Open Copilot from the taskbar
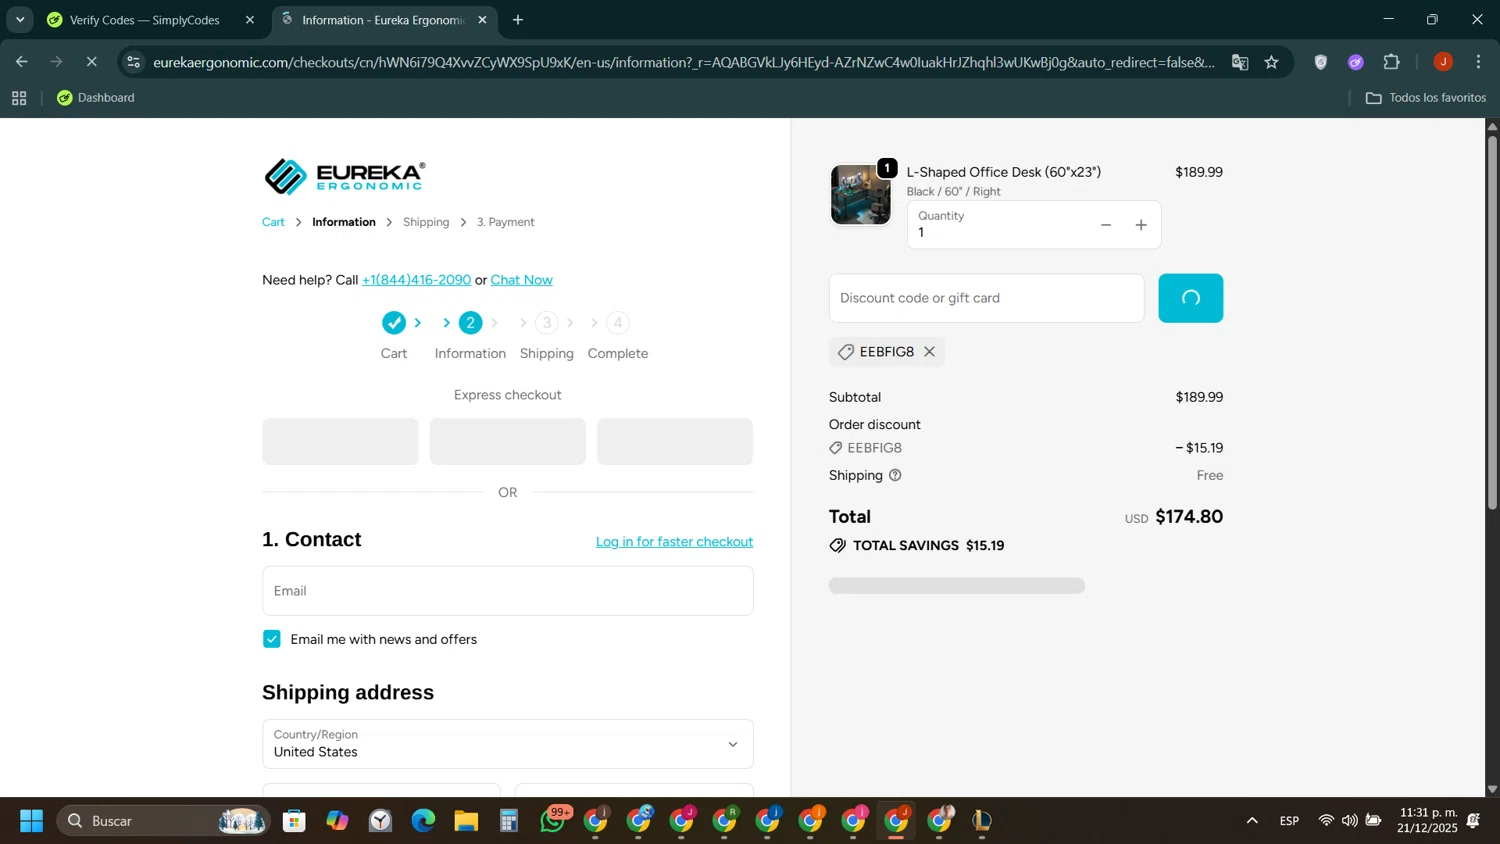Image resolution: width=1500 pixels, height=844 pixels. pos(337,821)
